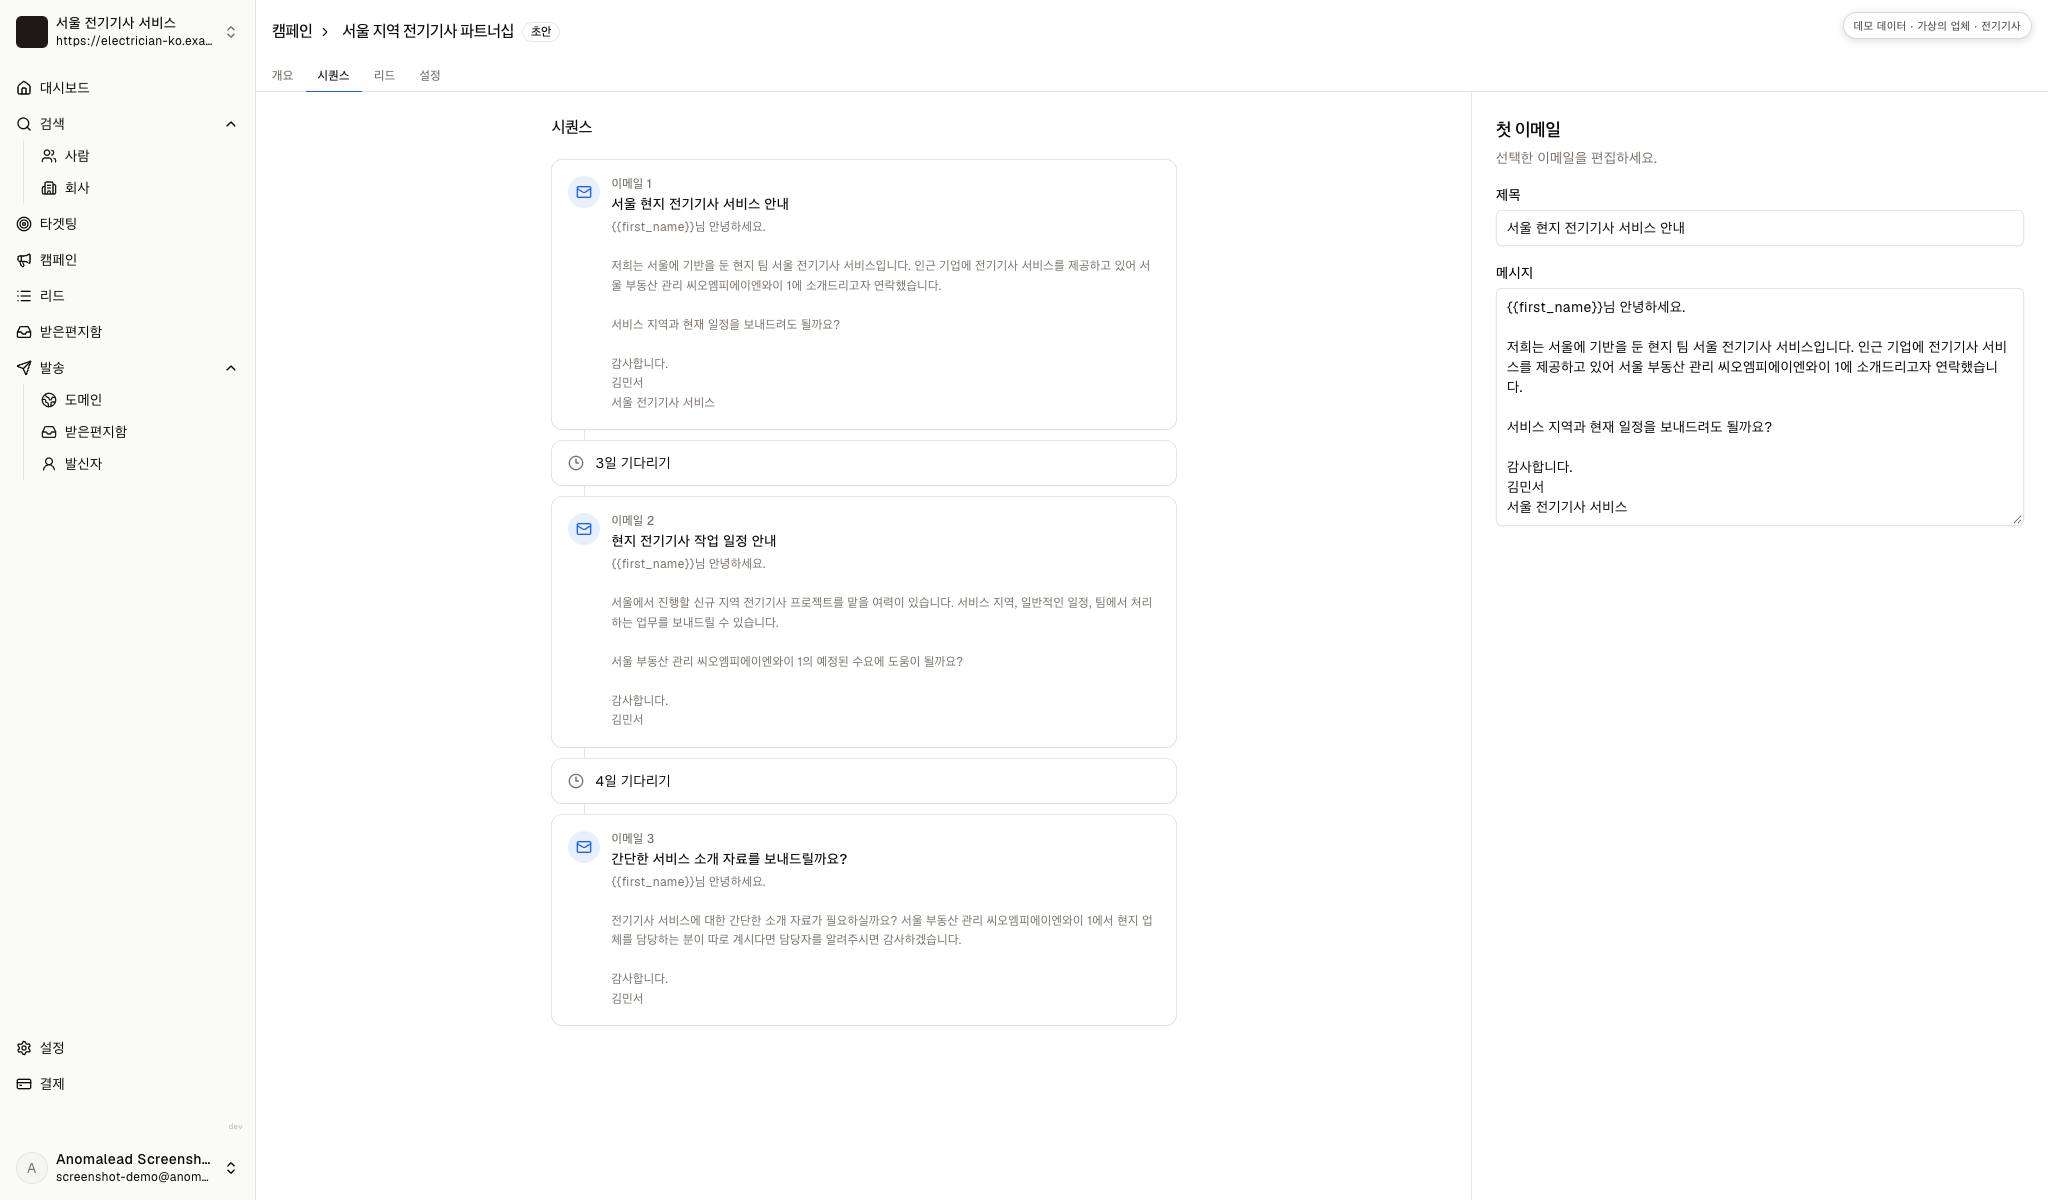Click the 서울 지역 전기기사 파트너십 title

pos(428,31)
